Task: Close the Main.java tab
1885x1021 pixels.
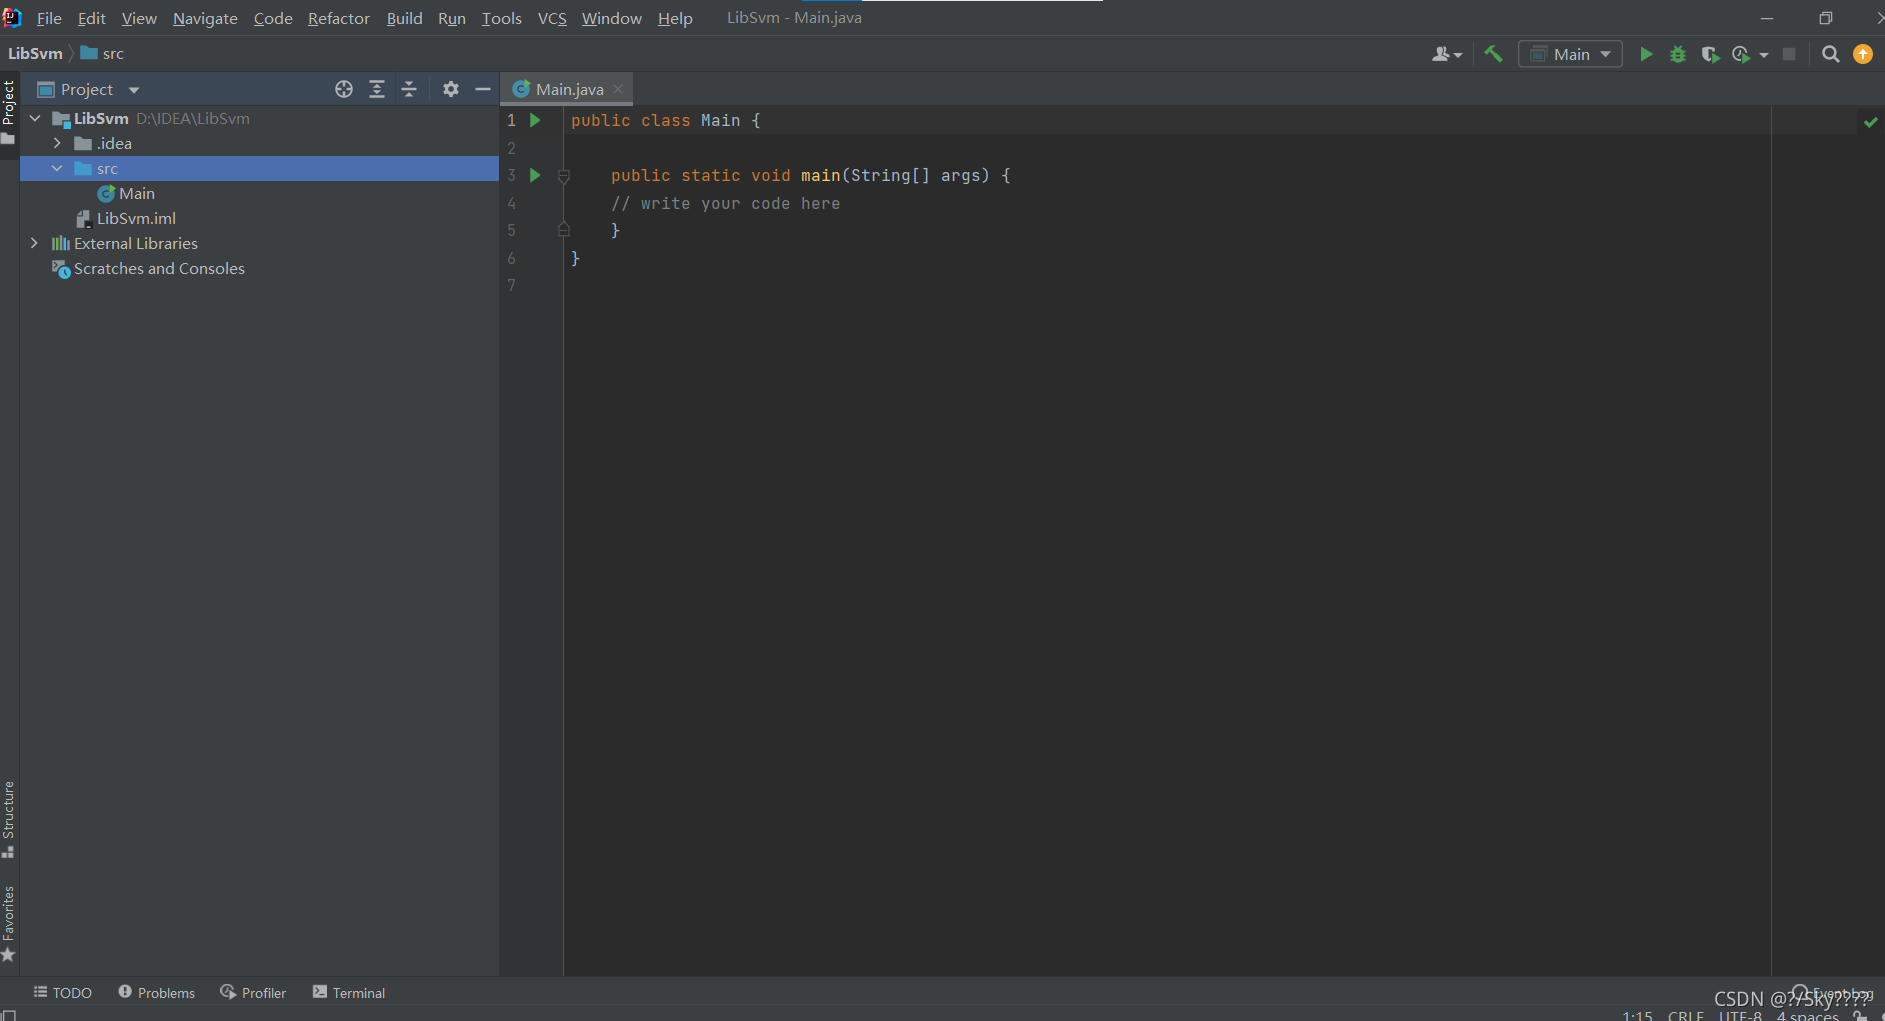Action: pos(619,89)
